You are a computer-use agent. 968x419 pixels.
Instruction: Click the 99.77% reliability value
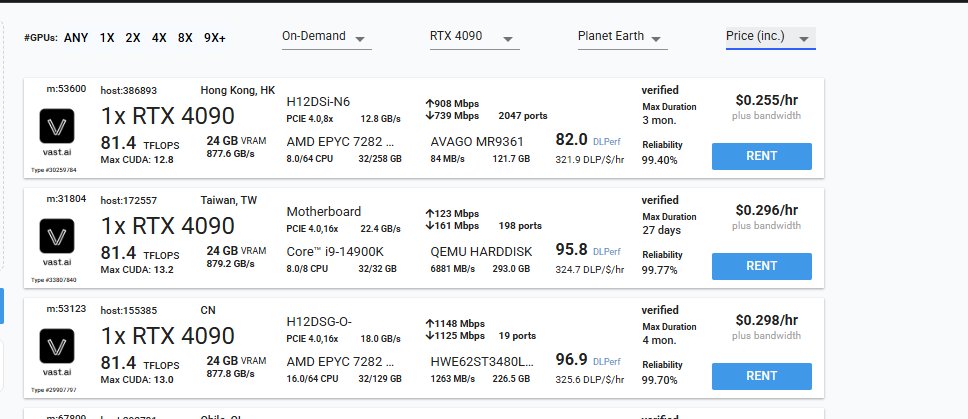coord(659,270)
